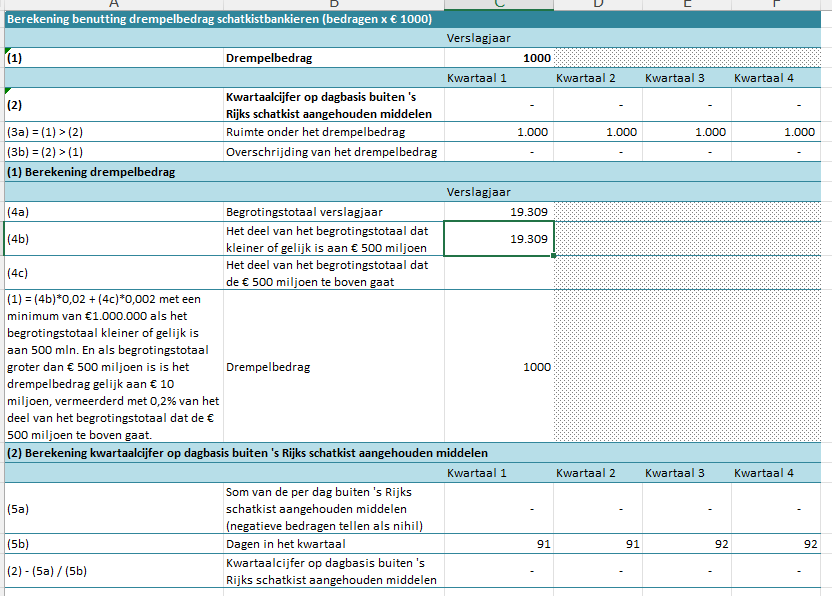
Task: Select 'de € 500 miljoen te boven gaat' description cell
Action: pyautogui.click(x=334, y=273)
